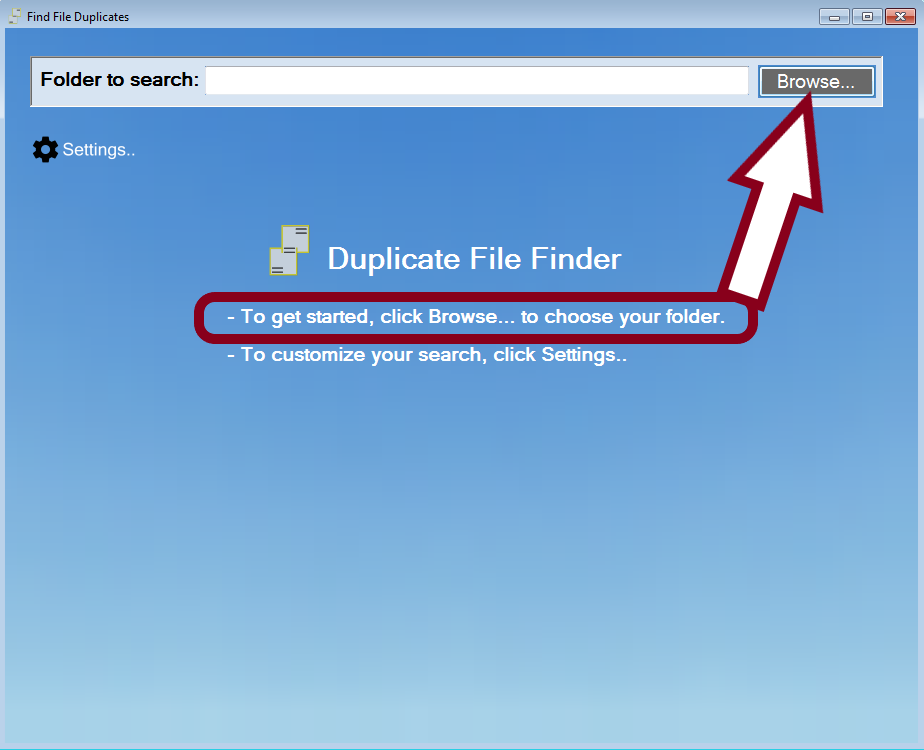Image resolution: width=924 pixels, height=750 pixels.
Task: Minimize the Find File Duplicates window
Action: click(x=834, y=16)
